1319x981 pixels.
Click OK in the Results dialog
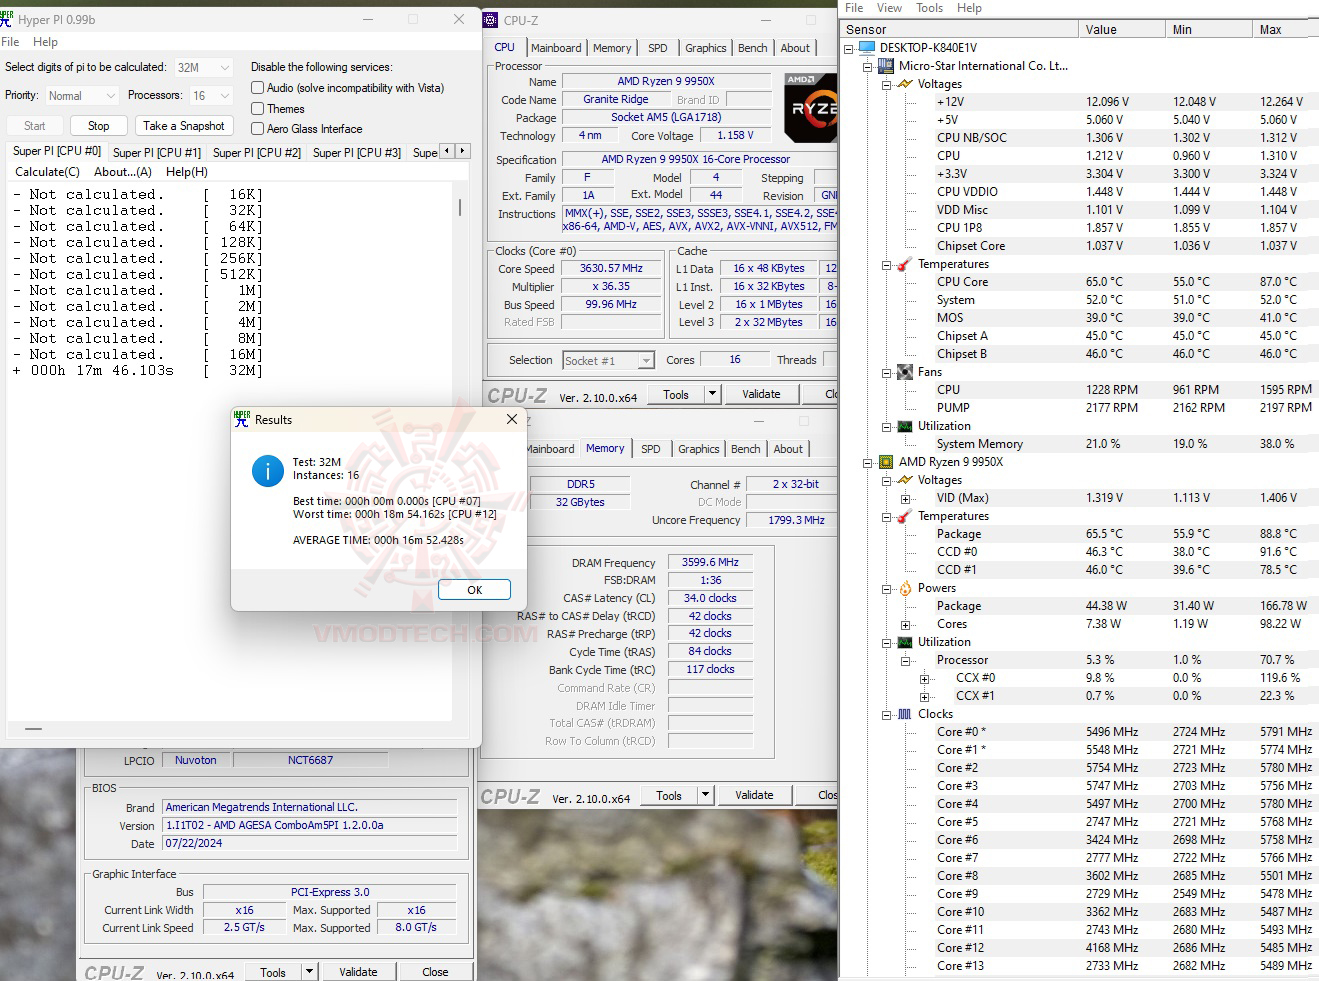[x=475, y=590]
